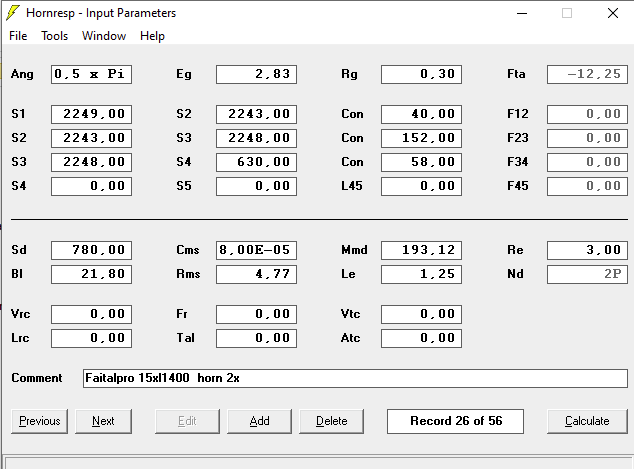Click the left column S4 field 0,00
The height and width of the screenshot is (469, 634).
tap(91, 186)
